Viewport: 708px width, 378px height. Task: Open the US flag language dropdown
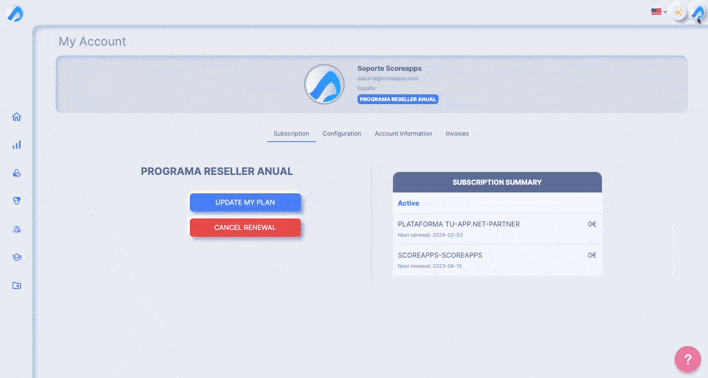(x=659, y=12)
